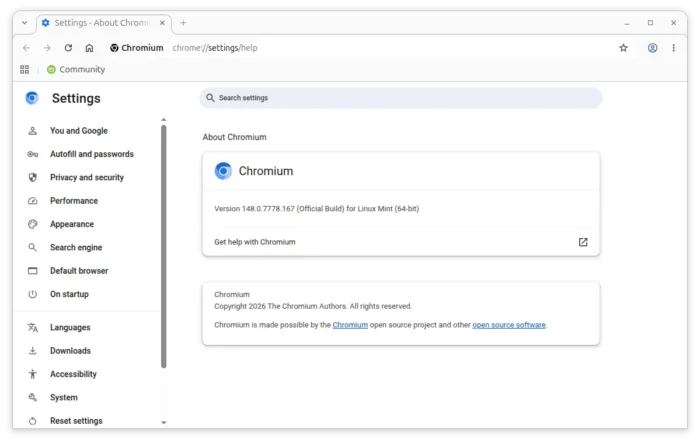This screenshot has height=443, width=700.
Task: Open the three-dot browser menu
Action: pyautogui.click(x=673, y=48)
